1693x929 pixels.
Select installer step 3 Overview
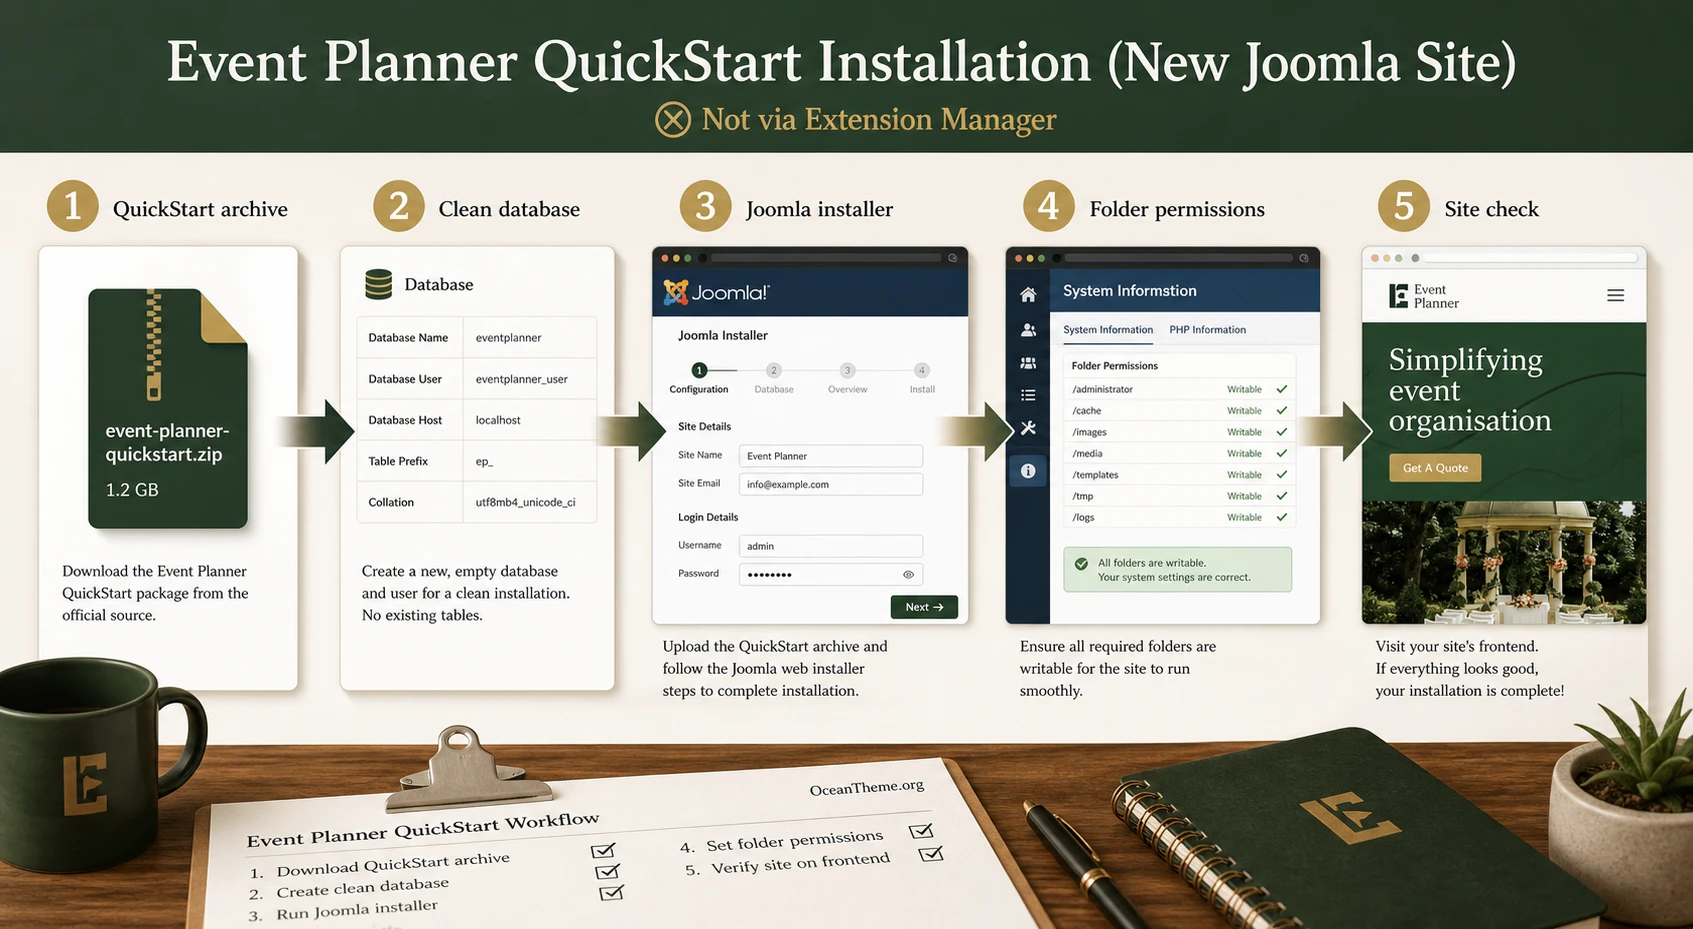847,379
